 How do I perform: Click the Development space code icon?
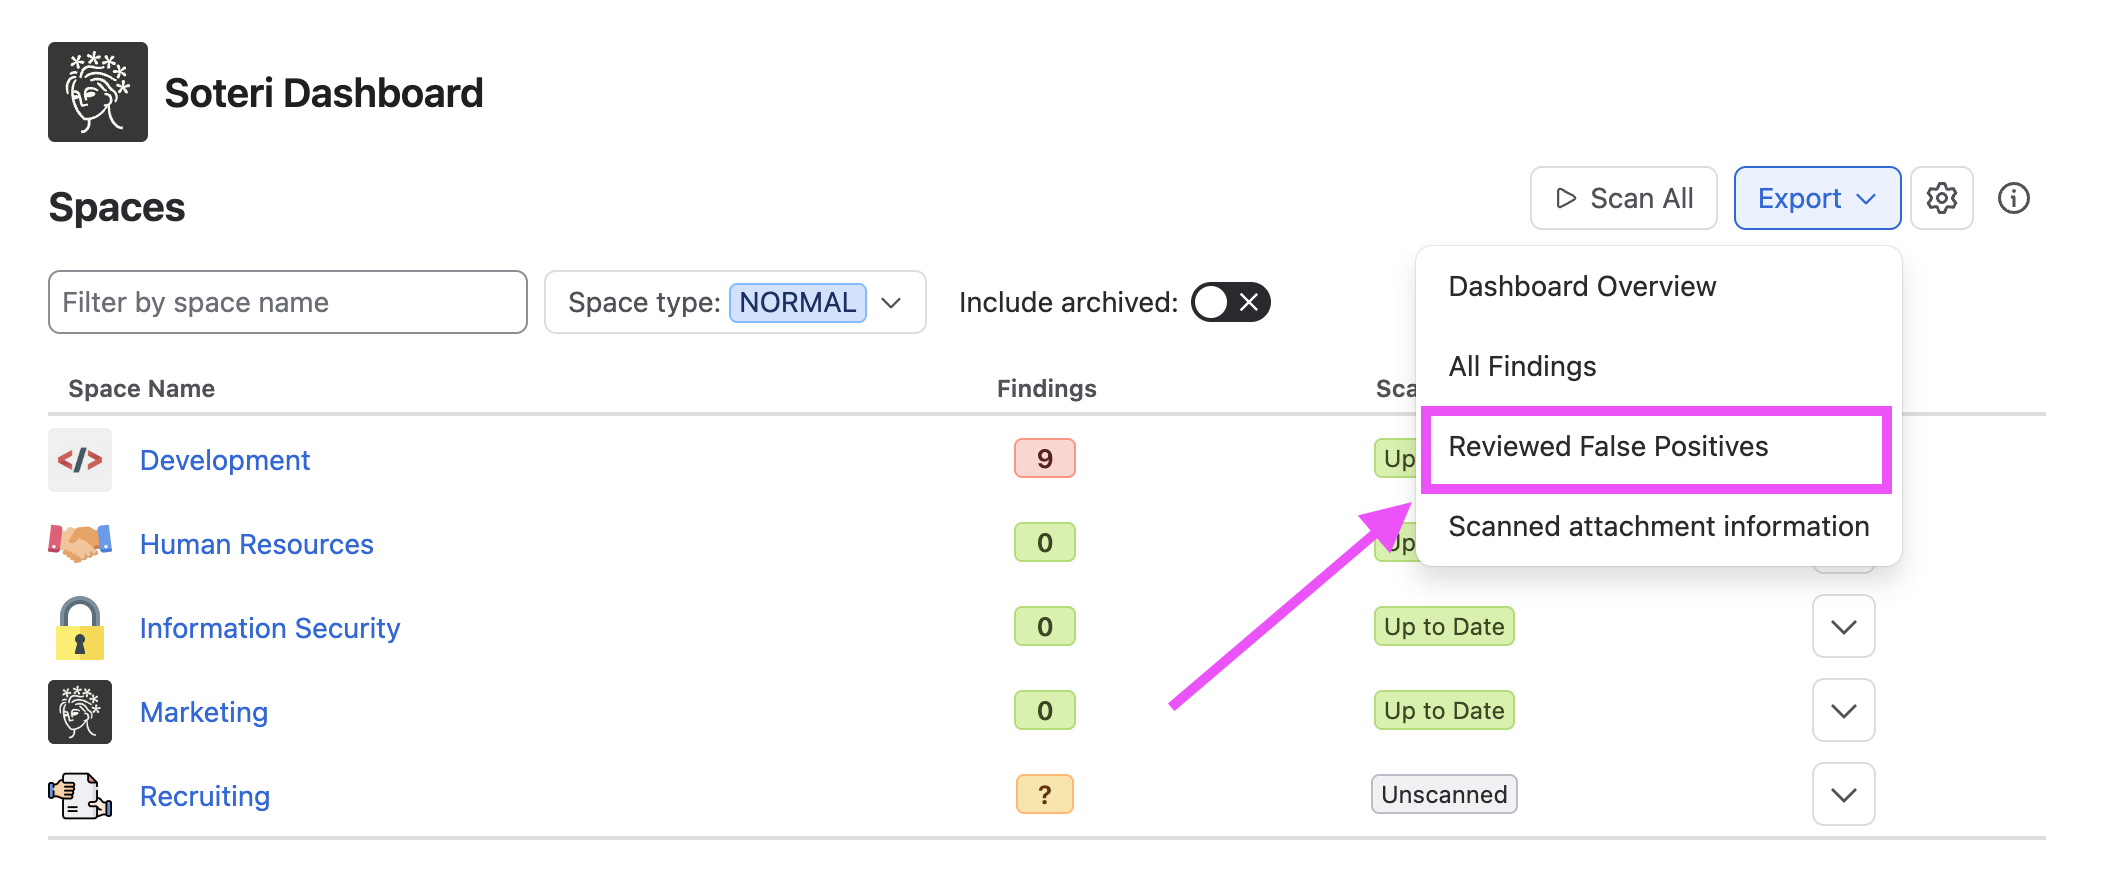click(80, 460)
